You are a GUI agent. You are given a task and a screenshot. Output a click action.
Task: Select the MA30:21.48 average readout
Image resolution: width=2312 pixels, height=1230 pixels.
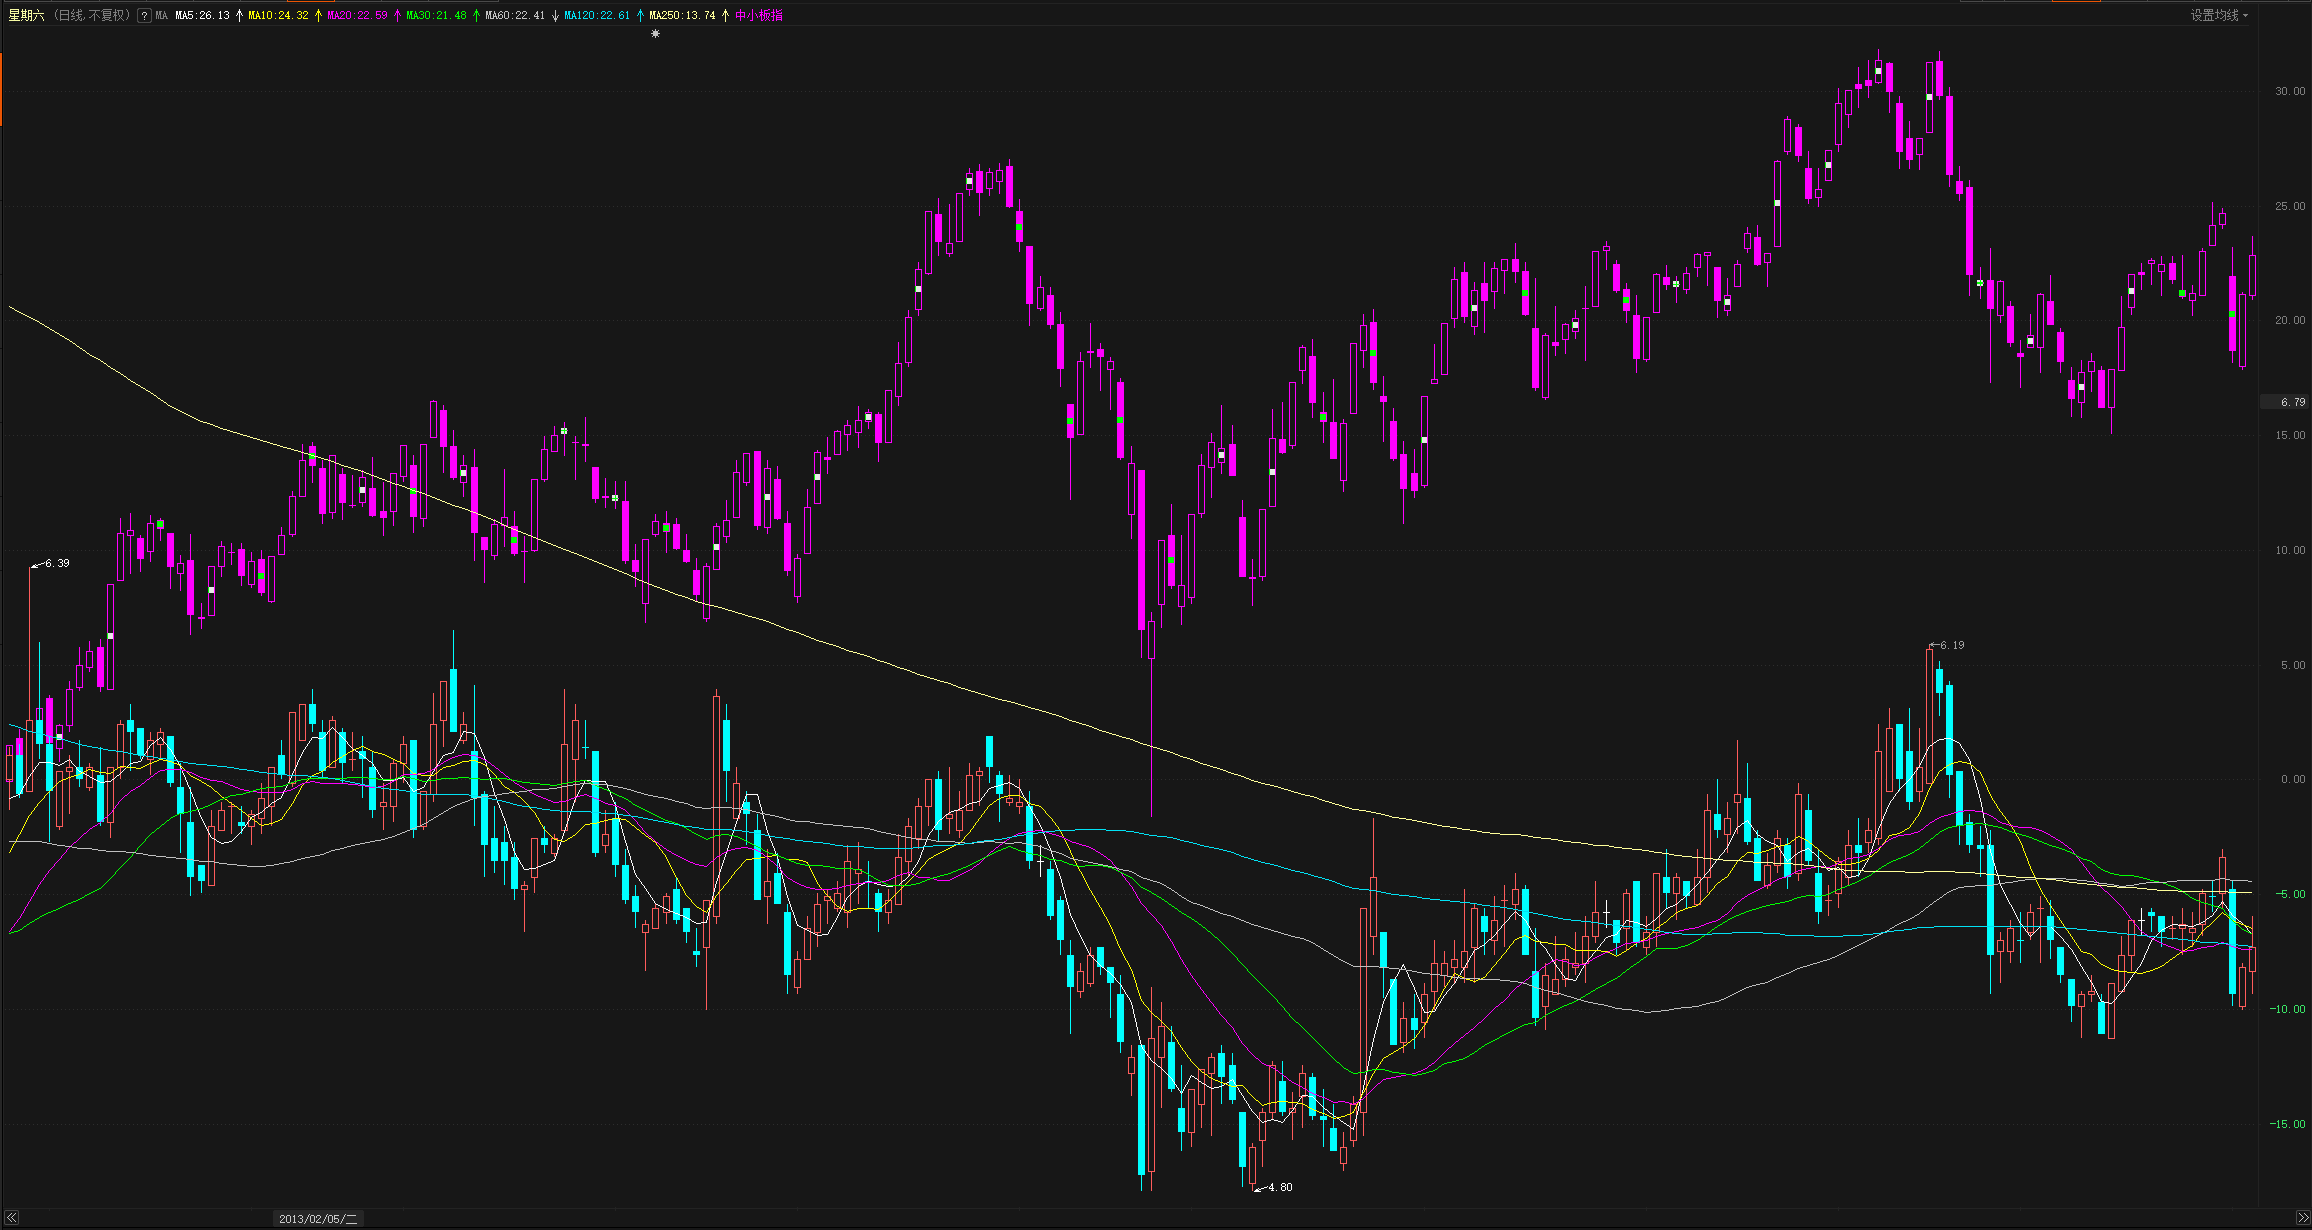pyautogui.click(x=436, y=16)
